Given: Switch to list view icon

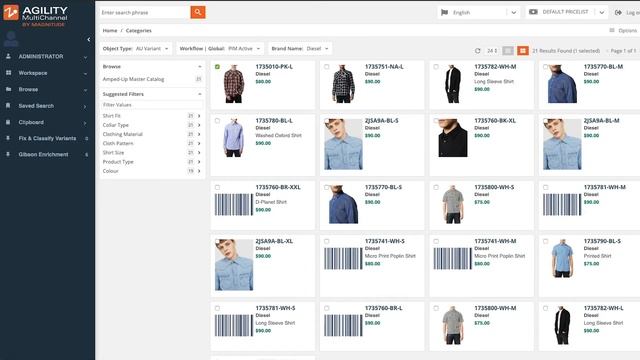Looking at the screenshot, I should pyautogui.click(x=508, y=51).
